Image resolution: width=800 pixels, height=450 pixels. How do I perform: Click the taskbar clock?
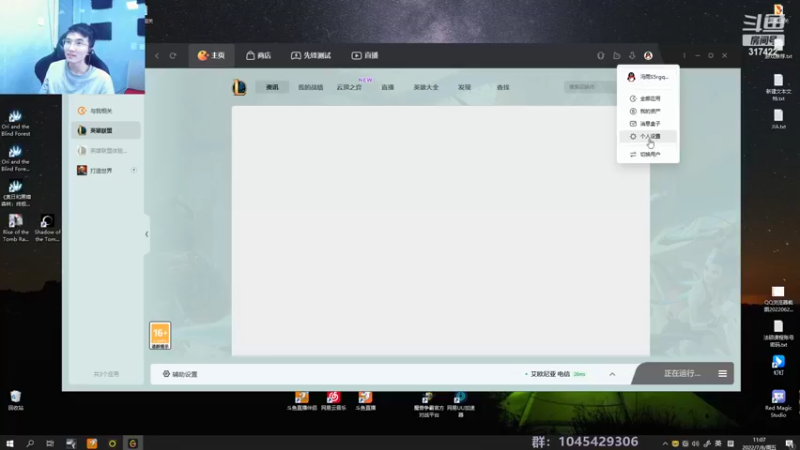pyautogui.click(x=759, y=443)
